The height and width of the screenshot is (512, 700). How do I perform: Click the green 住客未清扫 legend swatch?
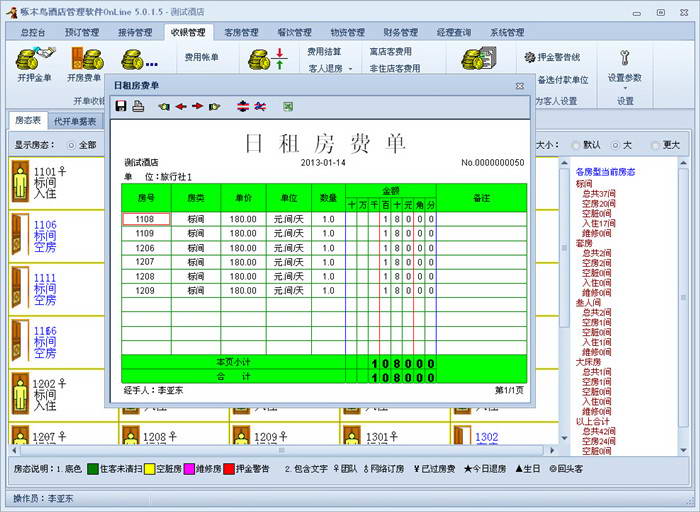pyautogui.click(x=92, y=469)
